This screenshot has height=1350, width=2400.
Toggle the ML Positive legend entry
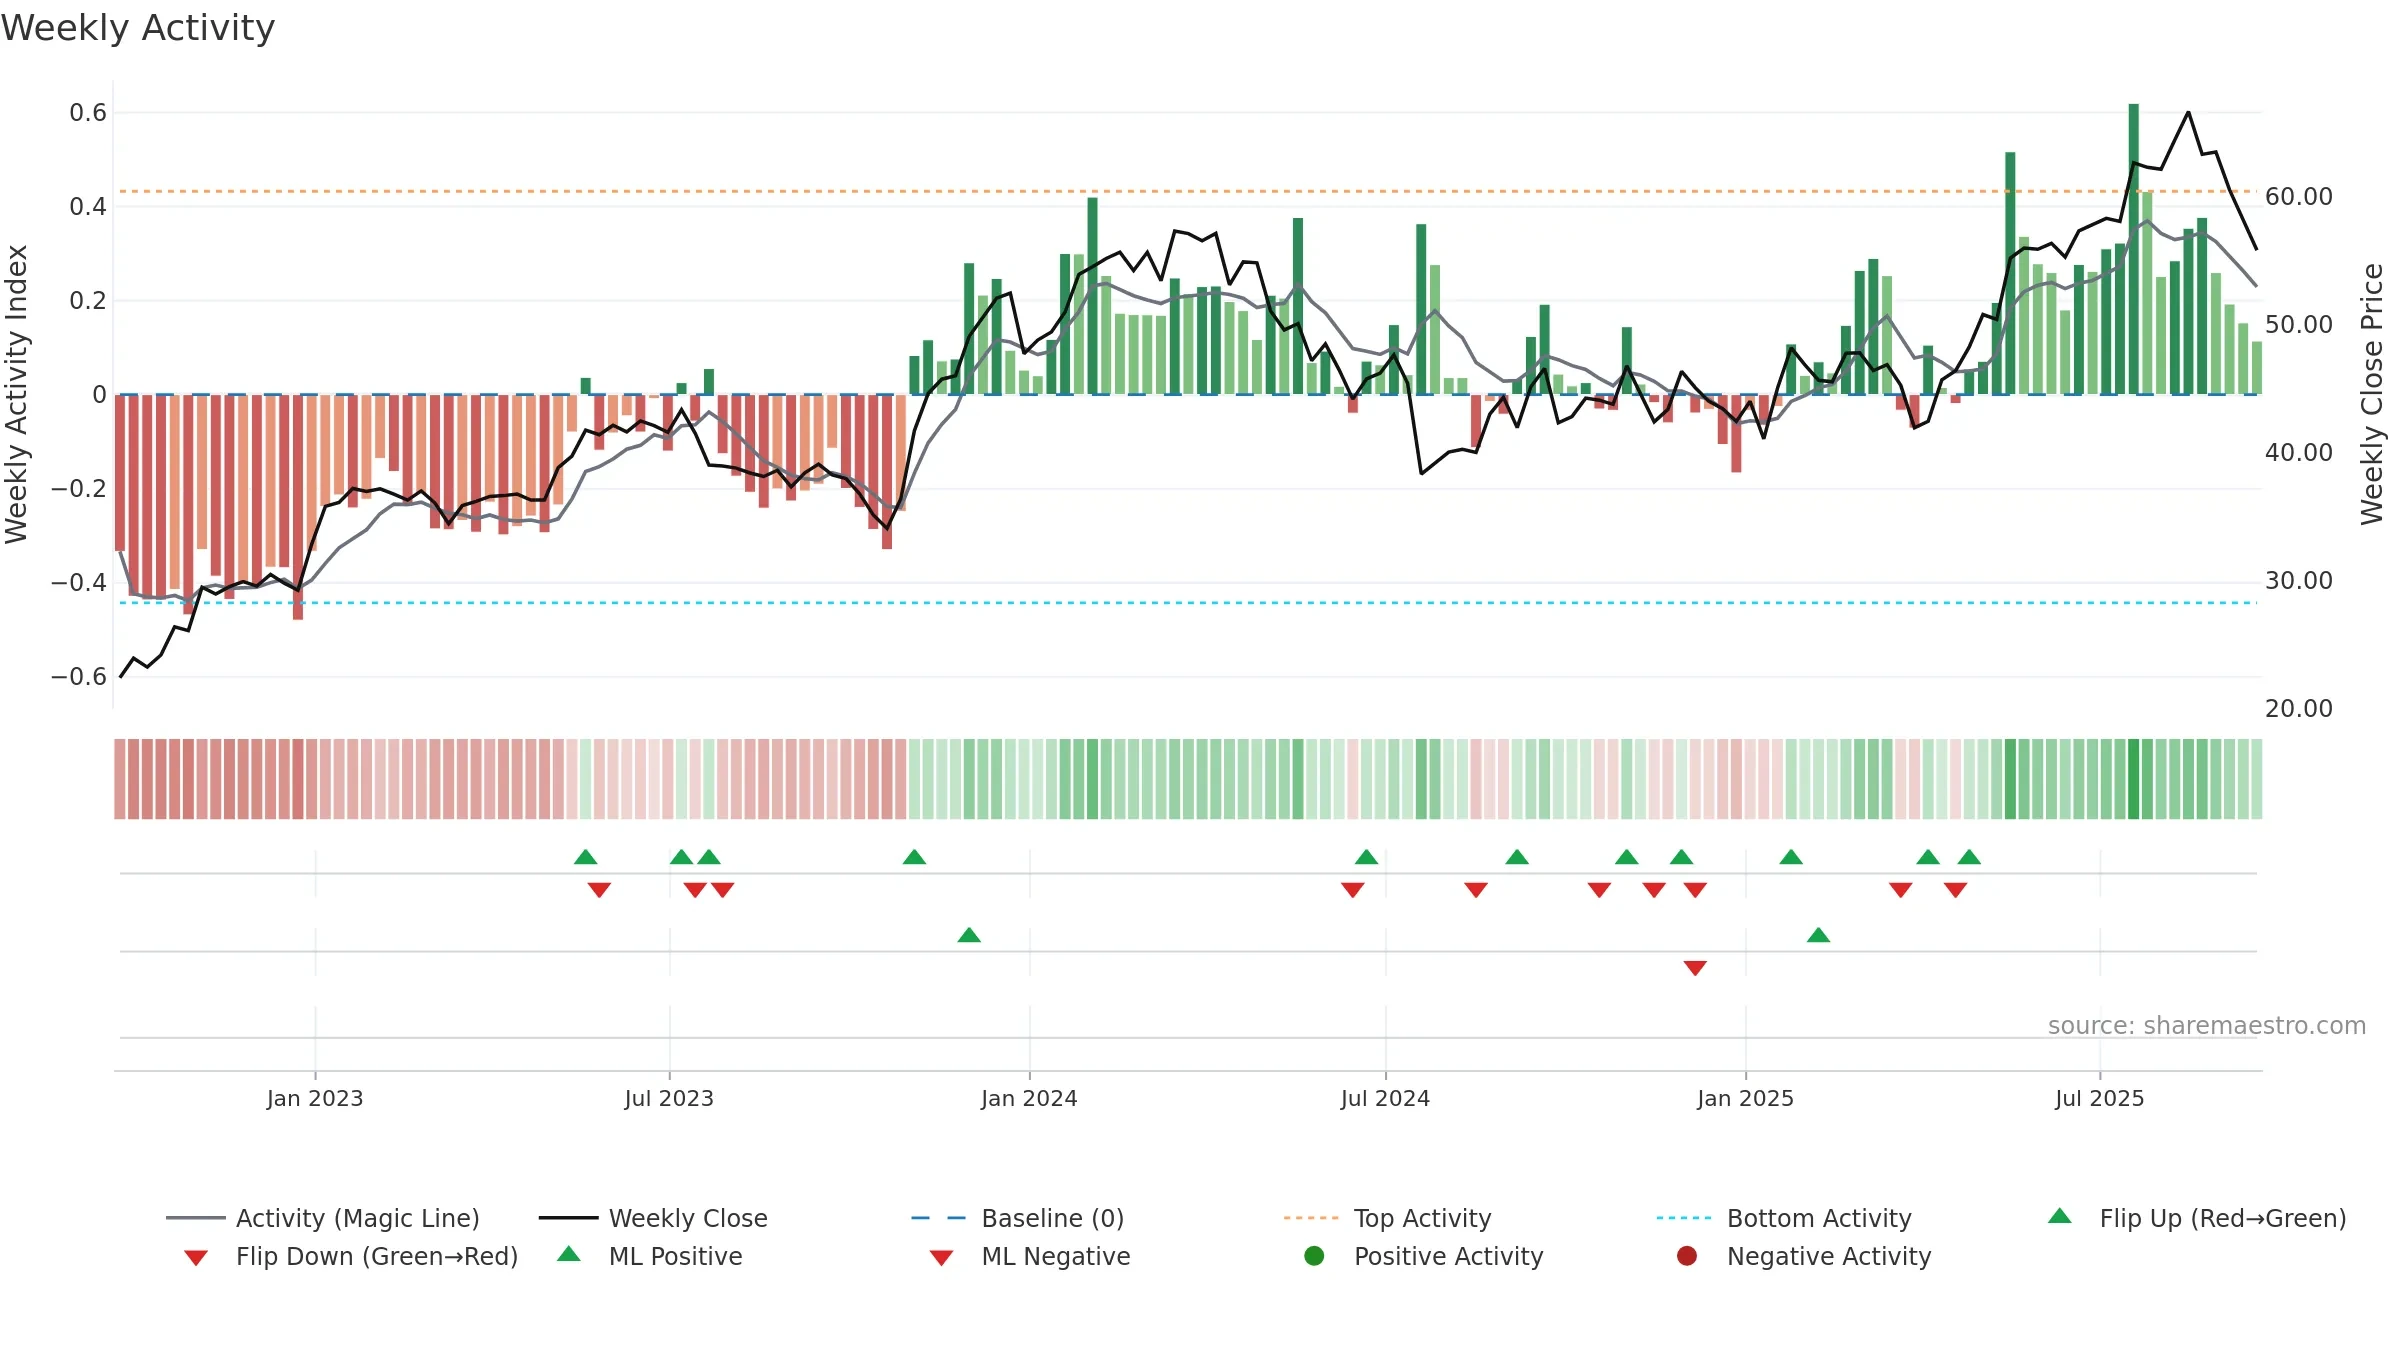click(649, 1256)
